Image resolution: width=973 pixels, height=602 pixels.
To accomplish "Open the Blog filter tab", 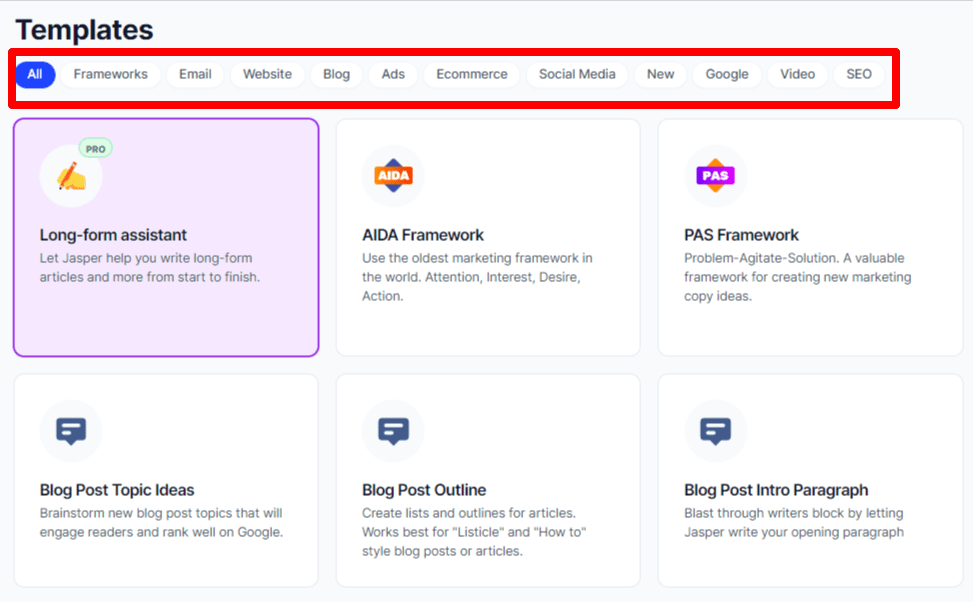I will click(337, 74).
